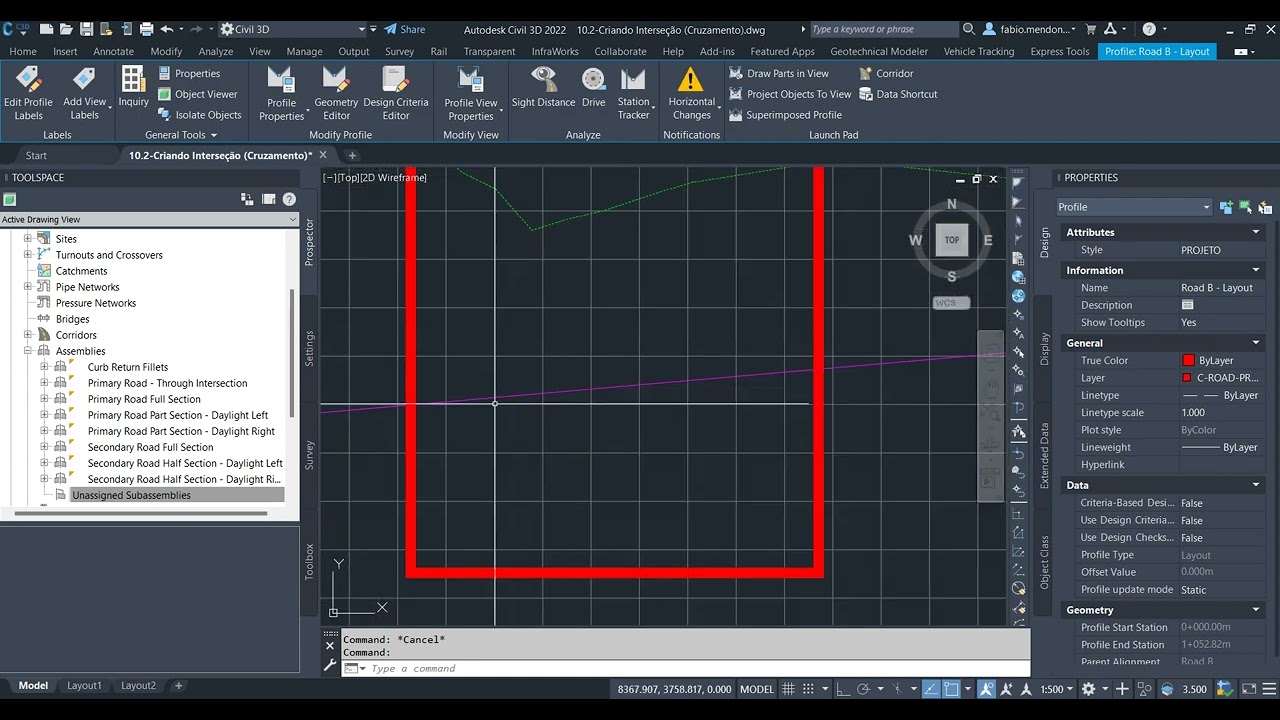1280x720 pixels.
Task: Toggle MODEL space button in status bar
Action: pyautogui.click(x=757, y=689)
